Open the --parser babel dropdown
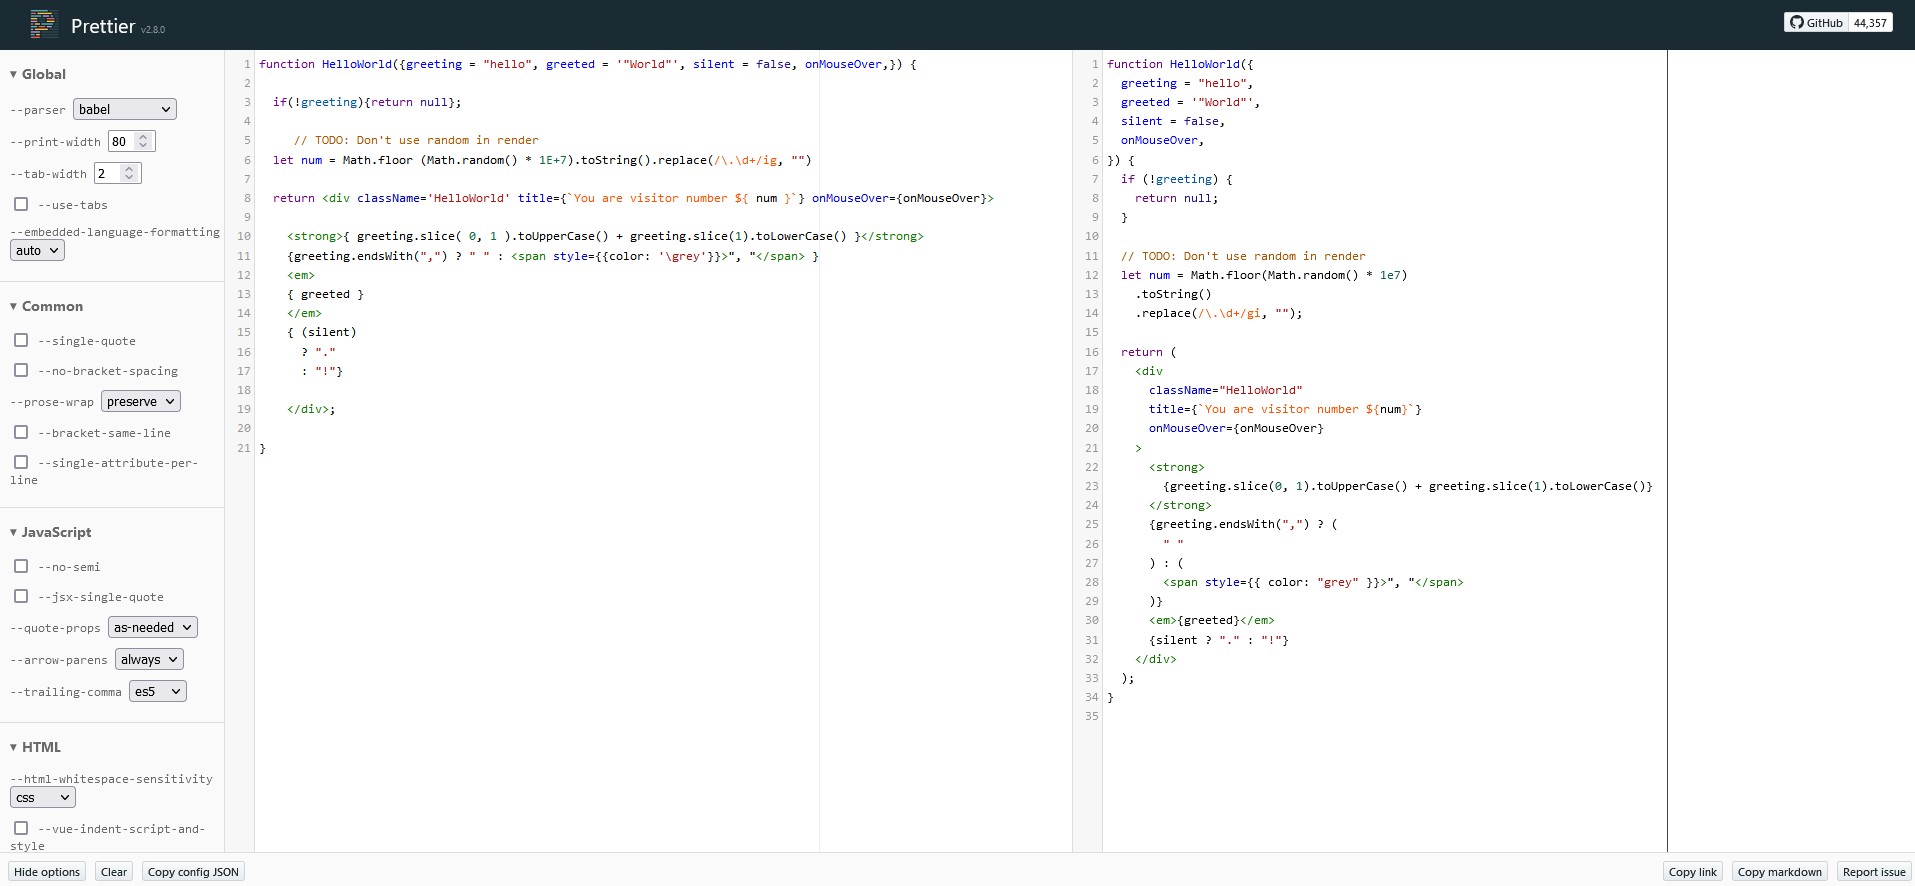The height and width of the screenshot is (886, 1915). [x=124, y=109]
